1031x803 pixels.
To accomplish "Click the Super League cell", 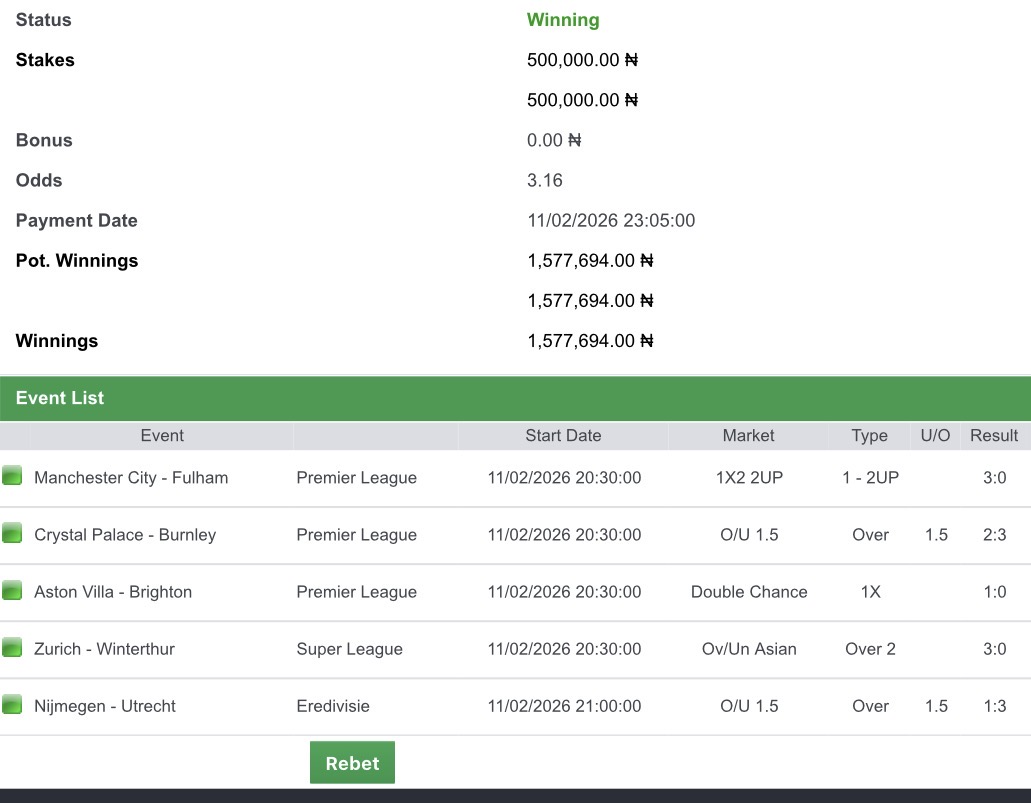I will coord(349,649).
